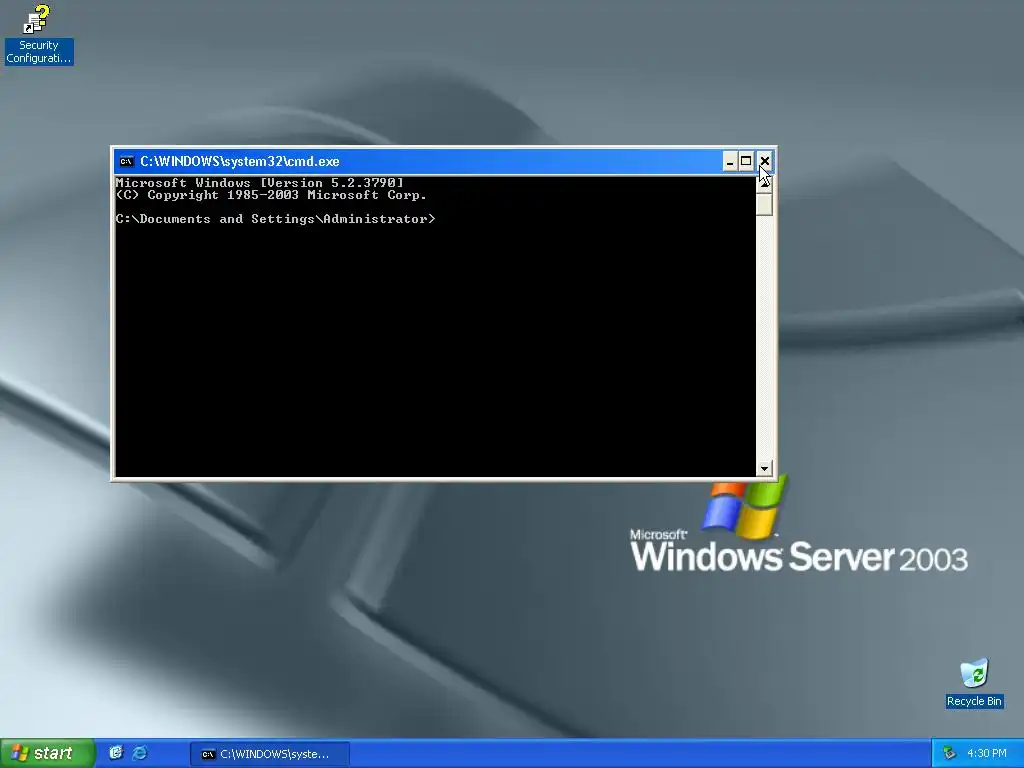Click the 'Microsoft Windows [Version 5.2.3790]' line
Screen dimensions: 1024x768
[x=260, y=183]
